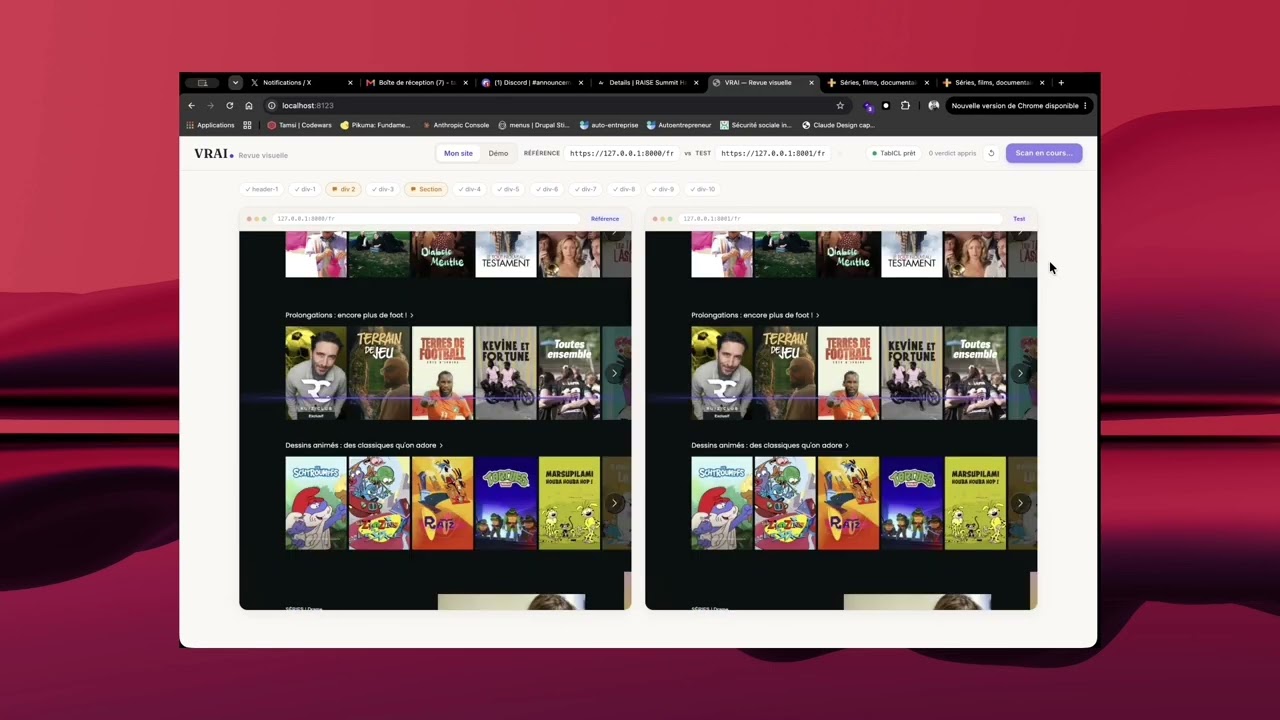This screenshot has width=1280, height=720.
Task: Select the div-1 section chip
Action: pyautogui.click(x=305, y=189)
